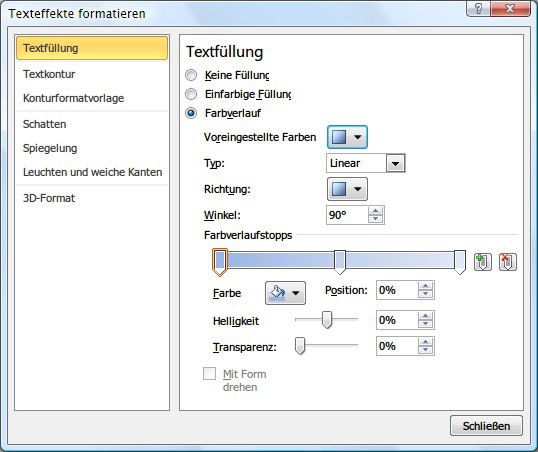Decrease the Position value with down arrow
This screenshot has width=538, height=452.
click(425, 294)
